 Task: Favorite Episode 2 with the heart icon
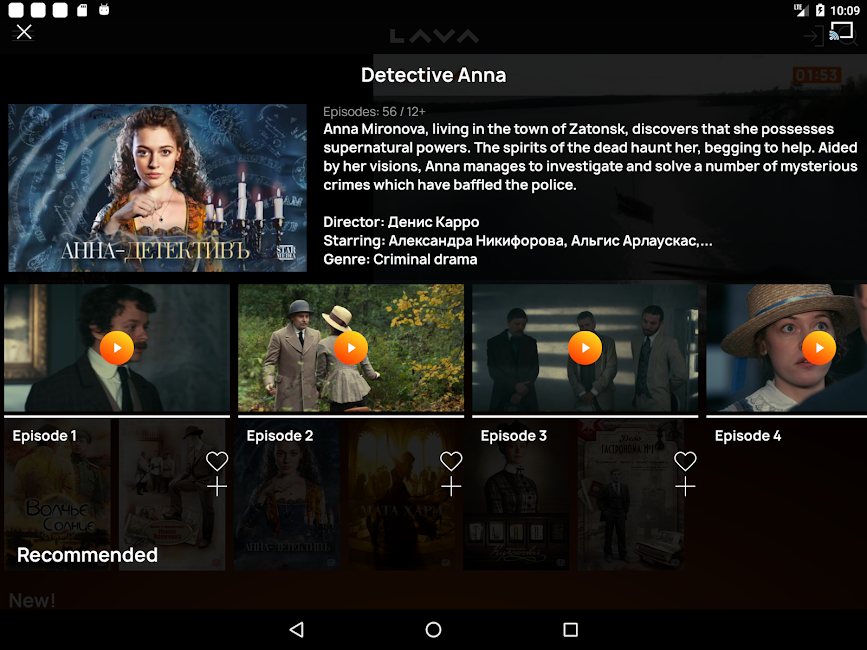(451, 460)
